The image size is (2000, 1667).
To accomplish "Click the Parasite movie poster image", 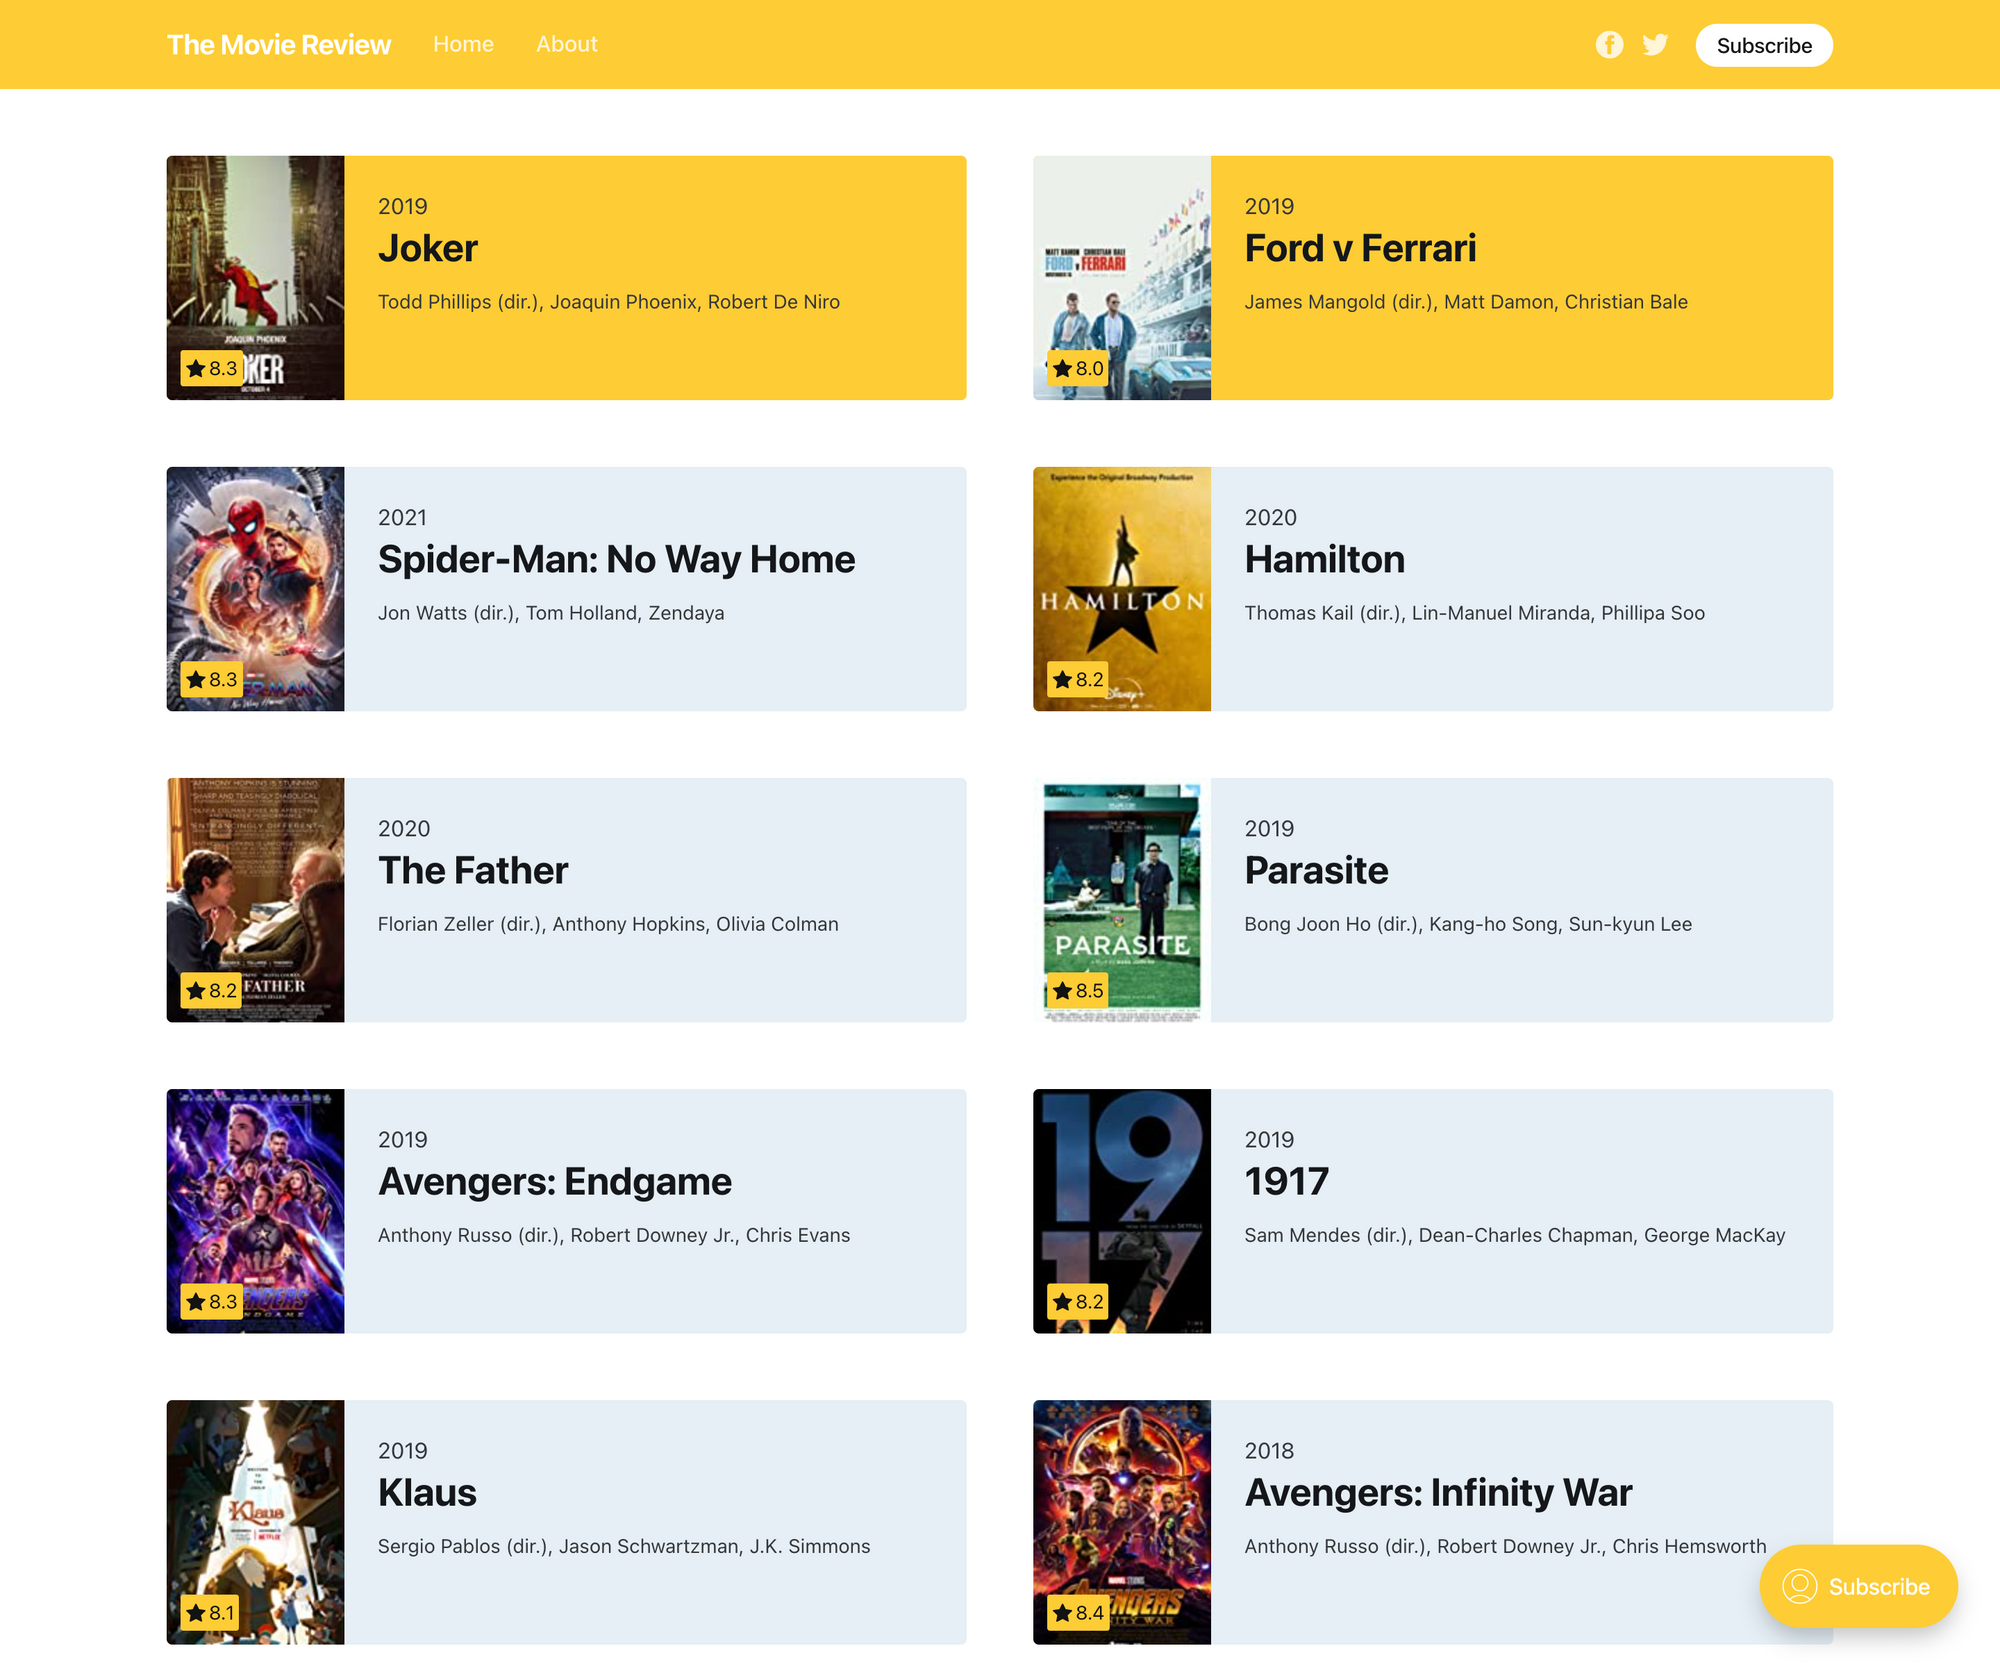I will pyautogui.click(x=1123, y=898).
